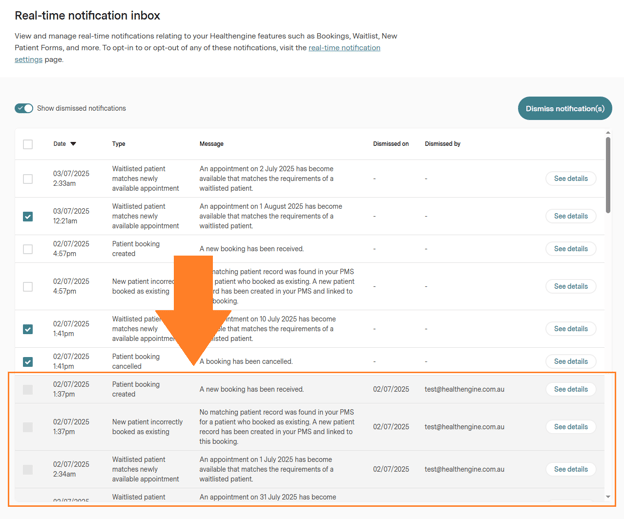See details for booking cancelled notification
624x519 pixels.
(x=570, y=362)
